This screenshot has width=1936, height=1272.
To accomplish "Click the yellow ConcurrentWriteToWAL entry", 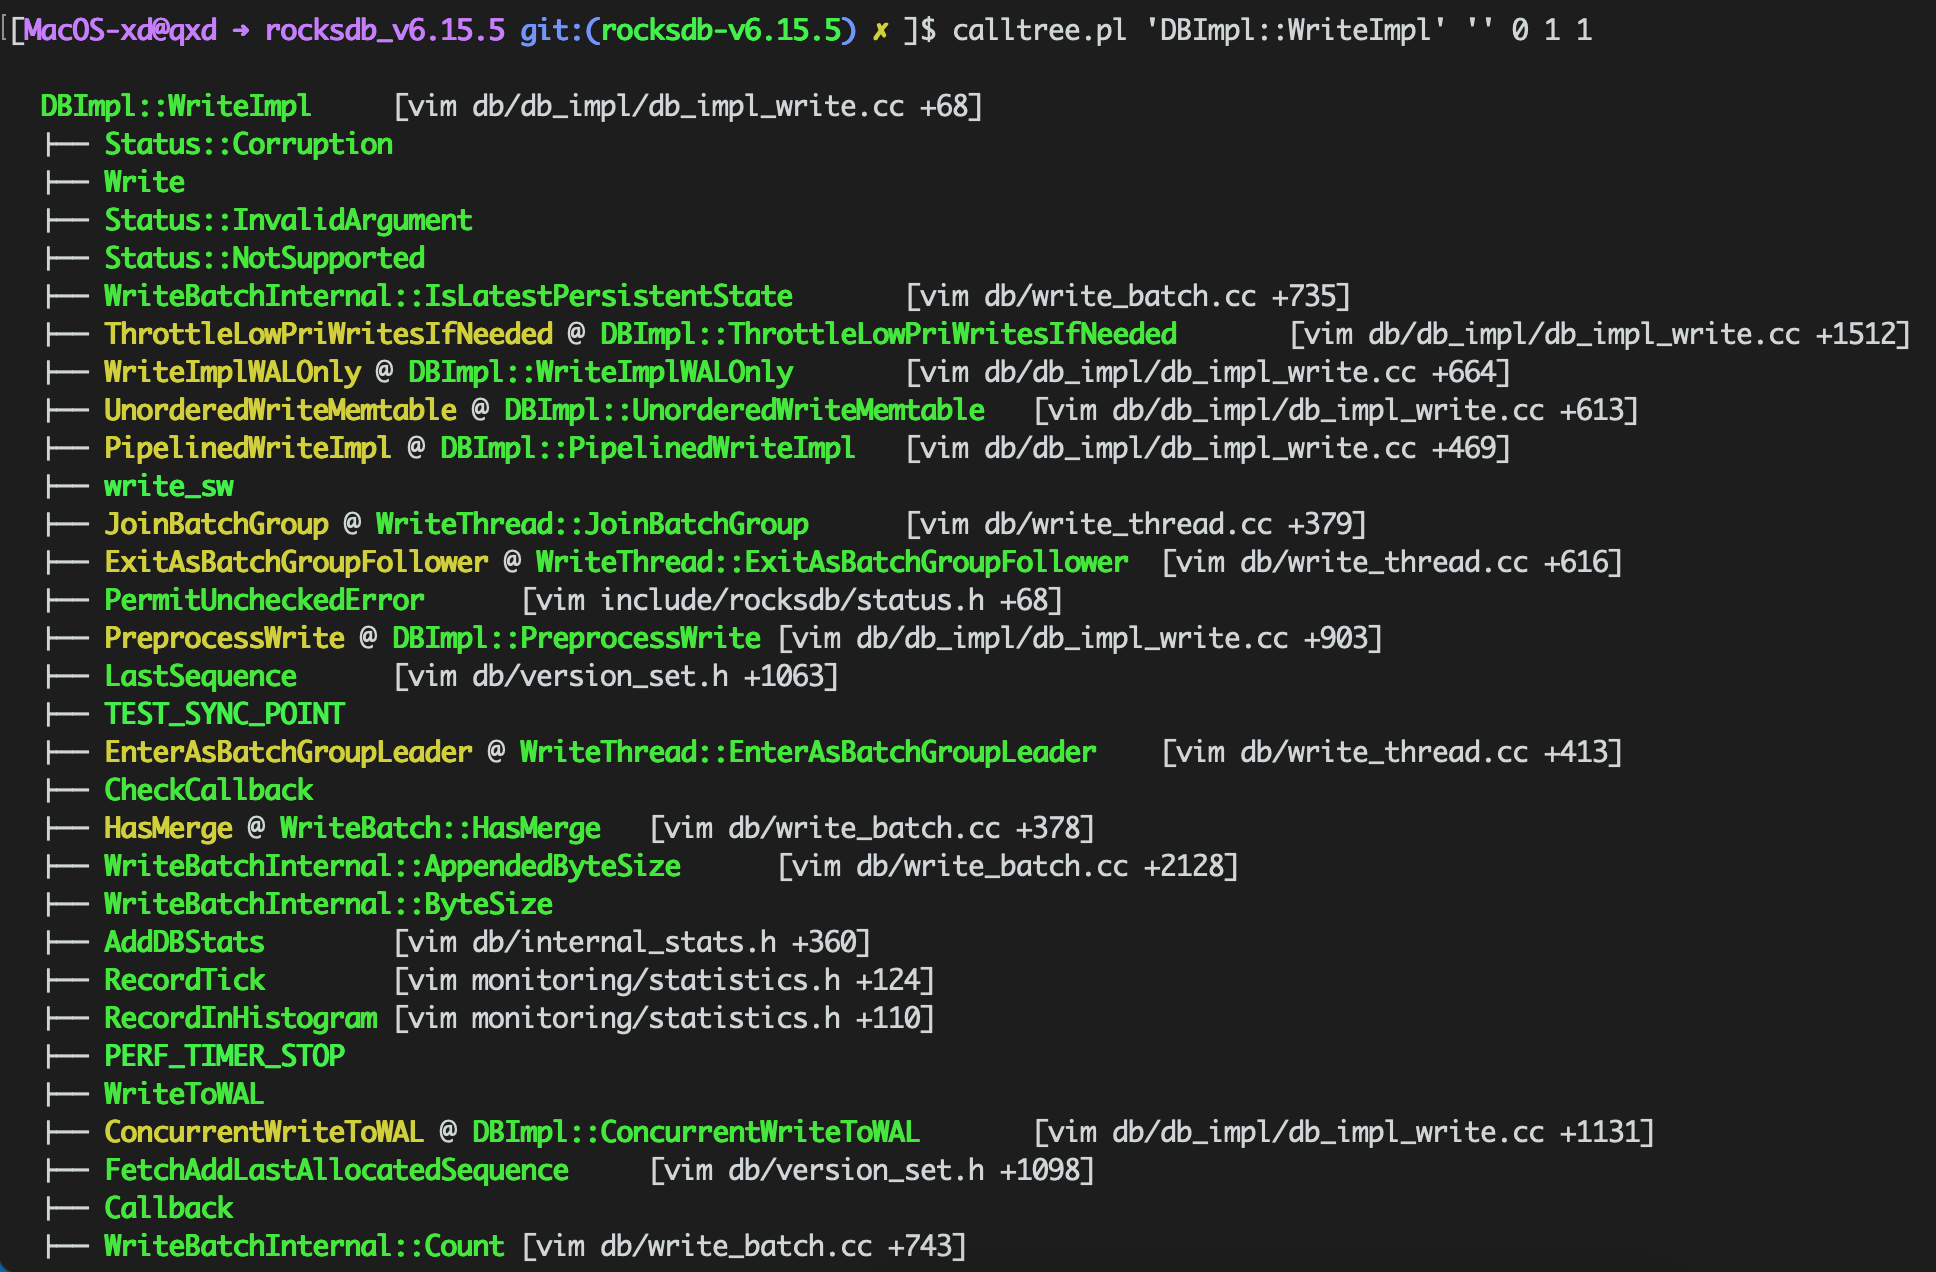I will click(265, 1132).
